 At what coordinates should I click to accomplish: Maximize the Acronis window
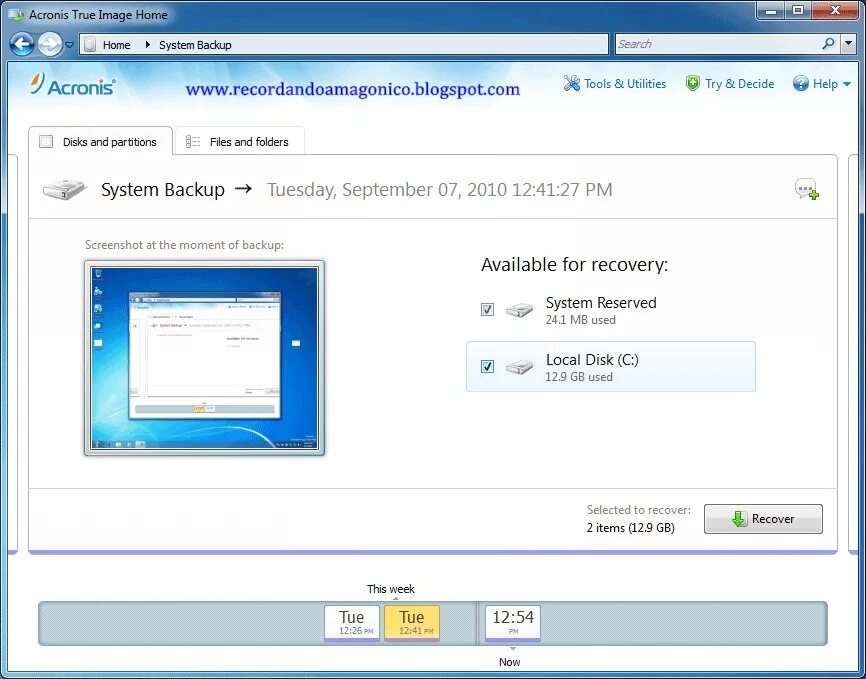798,10
